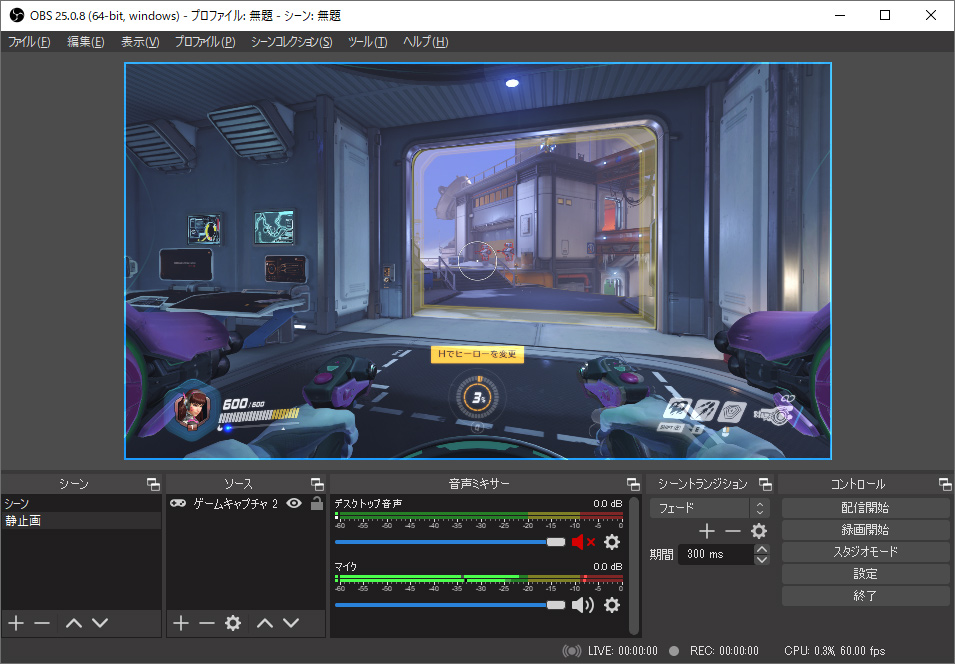Open デスクトップ音声 audio settings gear

coord(612,542)
